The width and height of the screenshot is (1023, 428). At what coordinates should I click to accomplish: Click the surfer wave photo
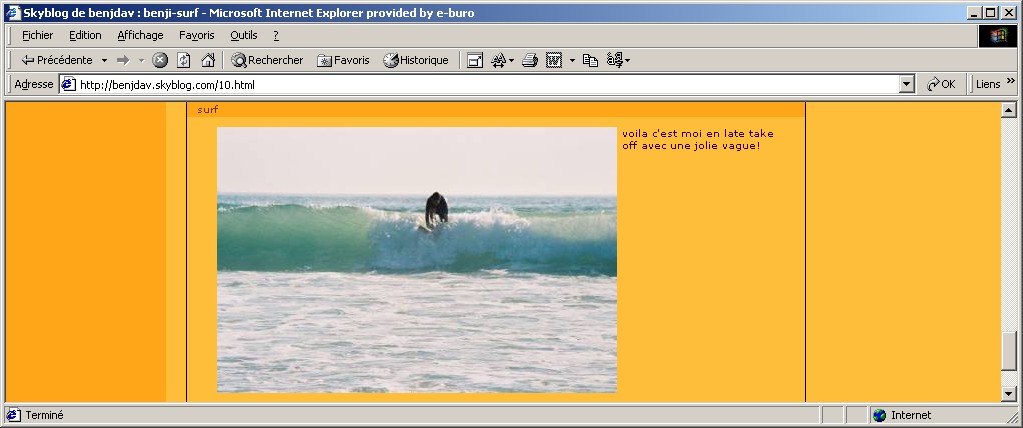[416, 260]
